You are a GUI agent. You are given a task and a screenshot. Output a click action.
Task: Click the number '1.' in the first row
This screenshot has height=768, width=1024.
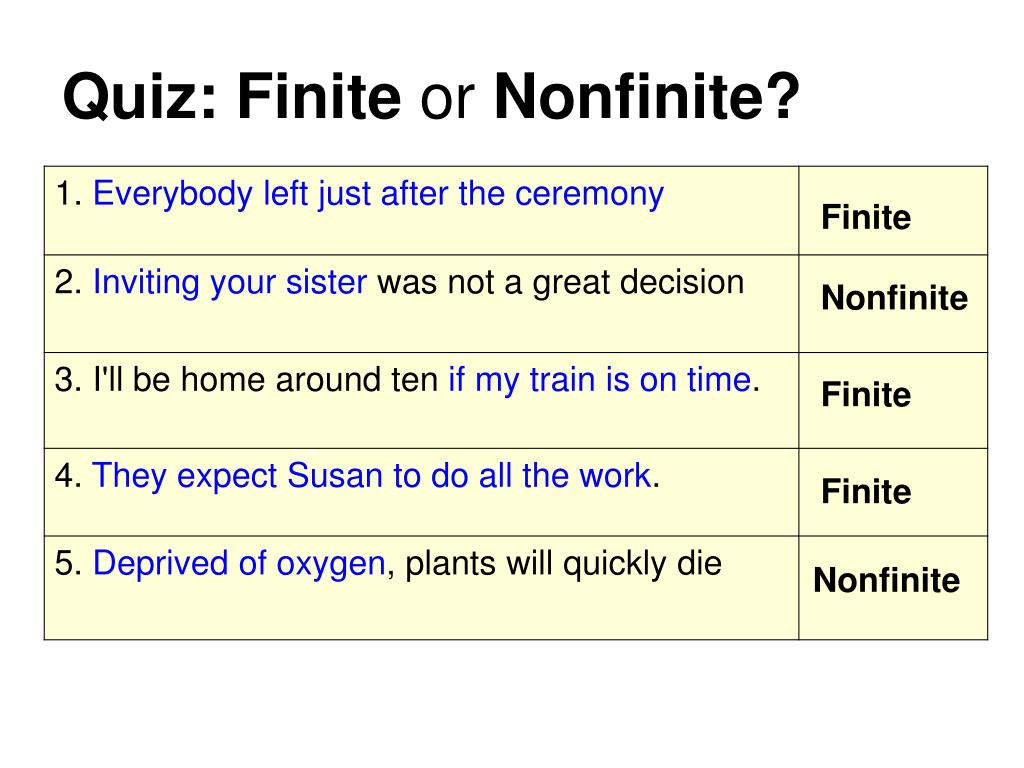coord(69,194)
